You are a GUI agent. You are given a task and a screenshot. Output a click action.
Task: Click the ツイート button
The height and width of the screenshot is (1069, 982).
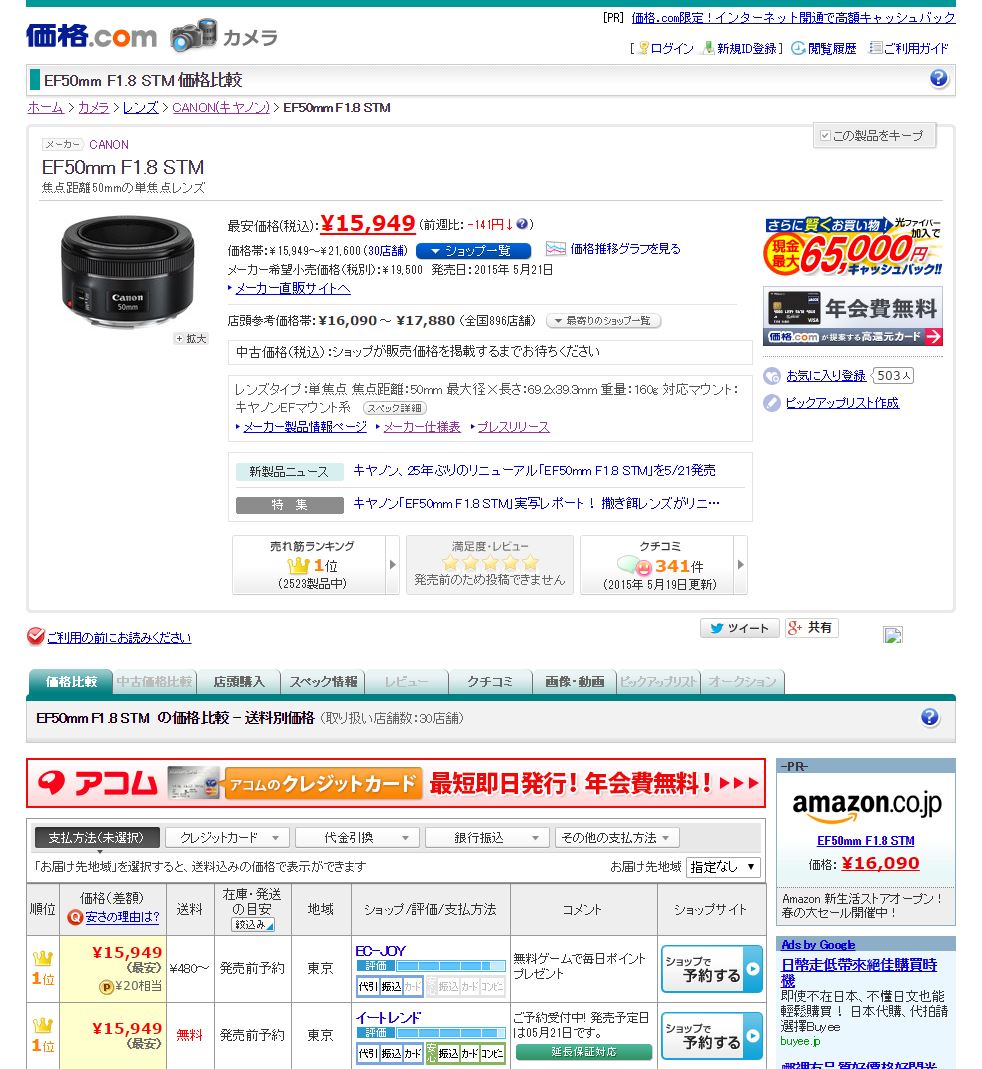coord(739,628)
